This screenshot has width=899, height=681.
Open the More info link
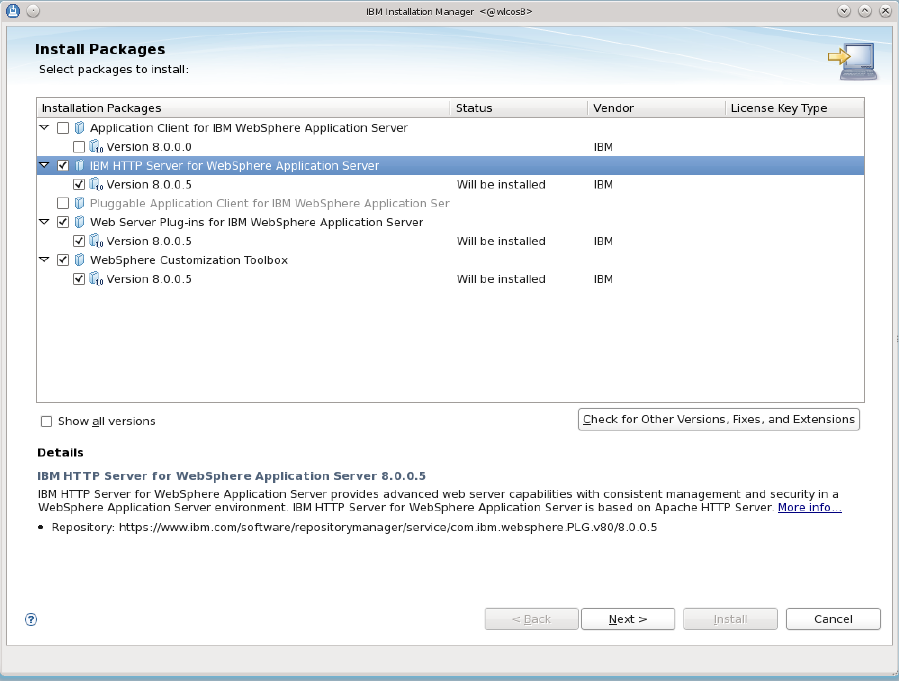[x=810, y=507]
